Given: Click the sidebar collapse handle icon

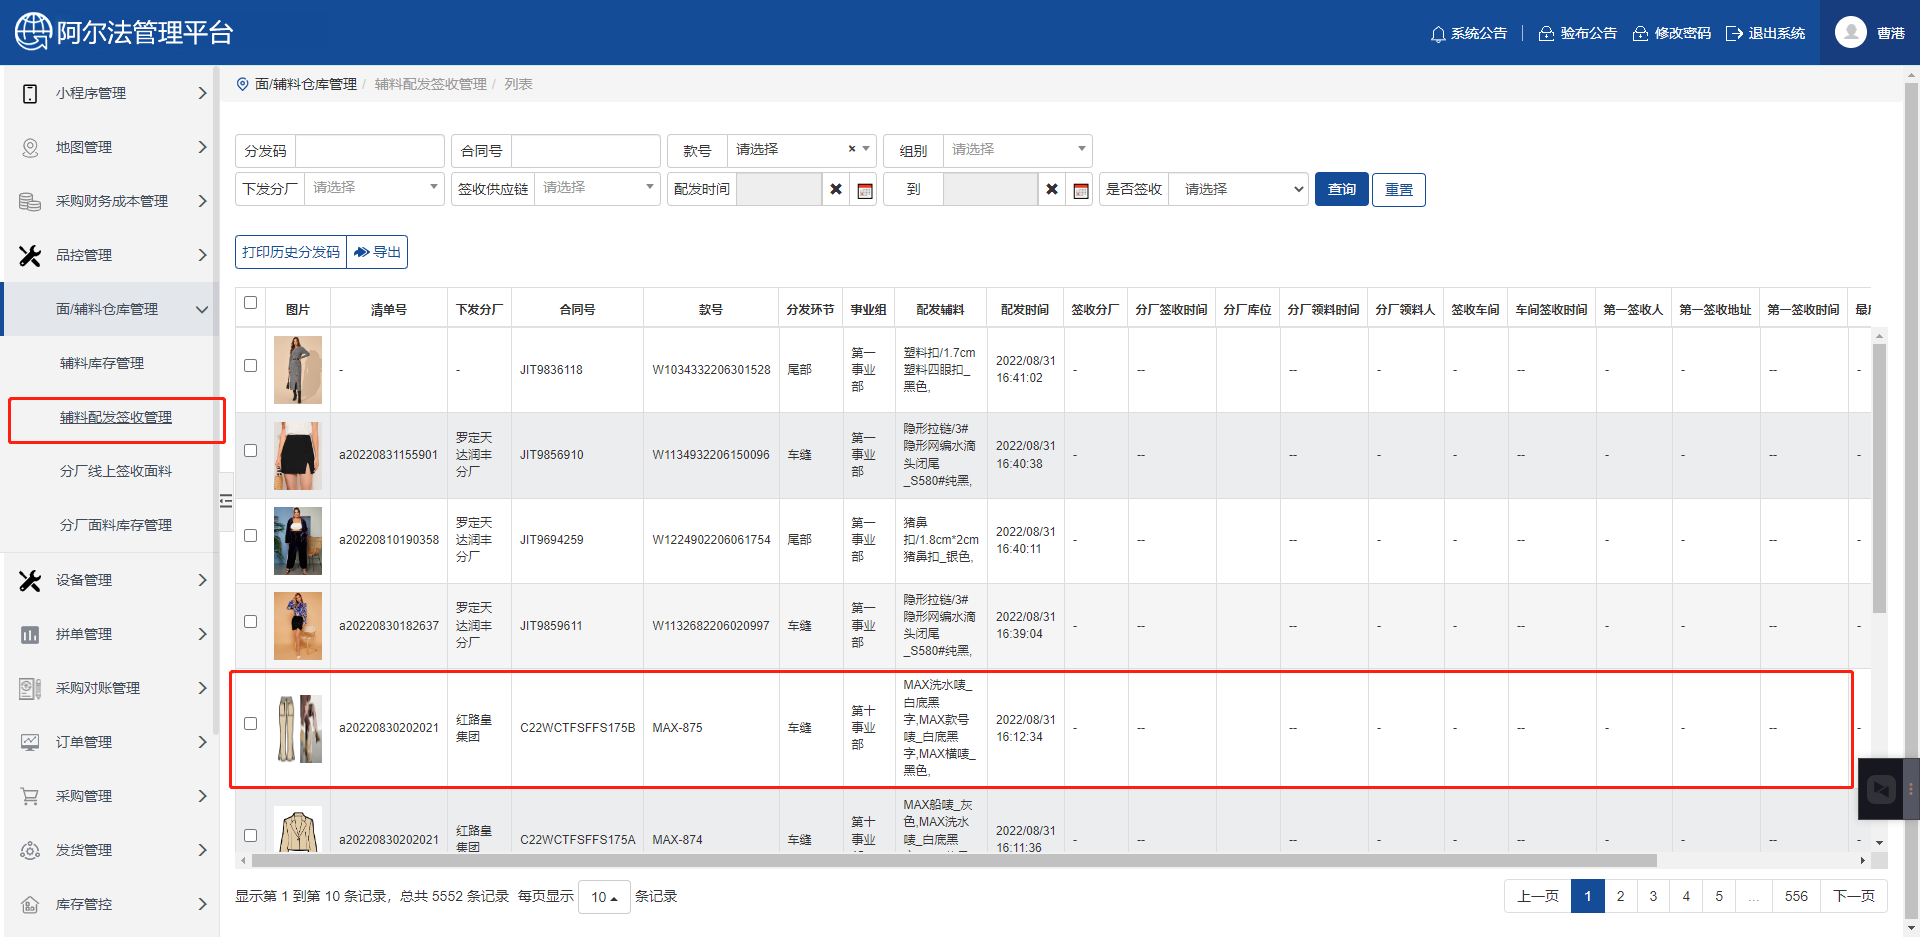Looking at the screenshot, I should pyautogui.click(x=226, y=501).
